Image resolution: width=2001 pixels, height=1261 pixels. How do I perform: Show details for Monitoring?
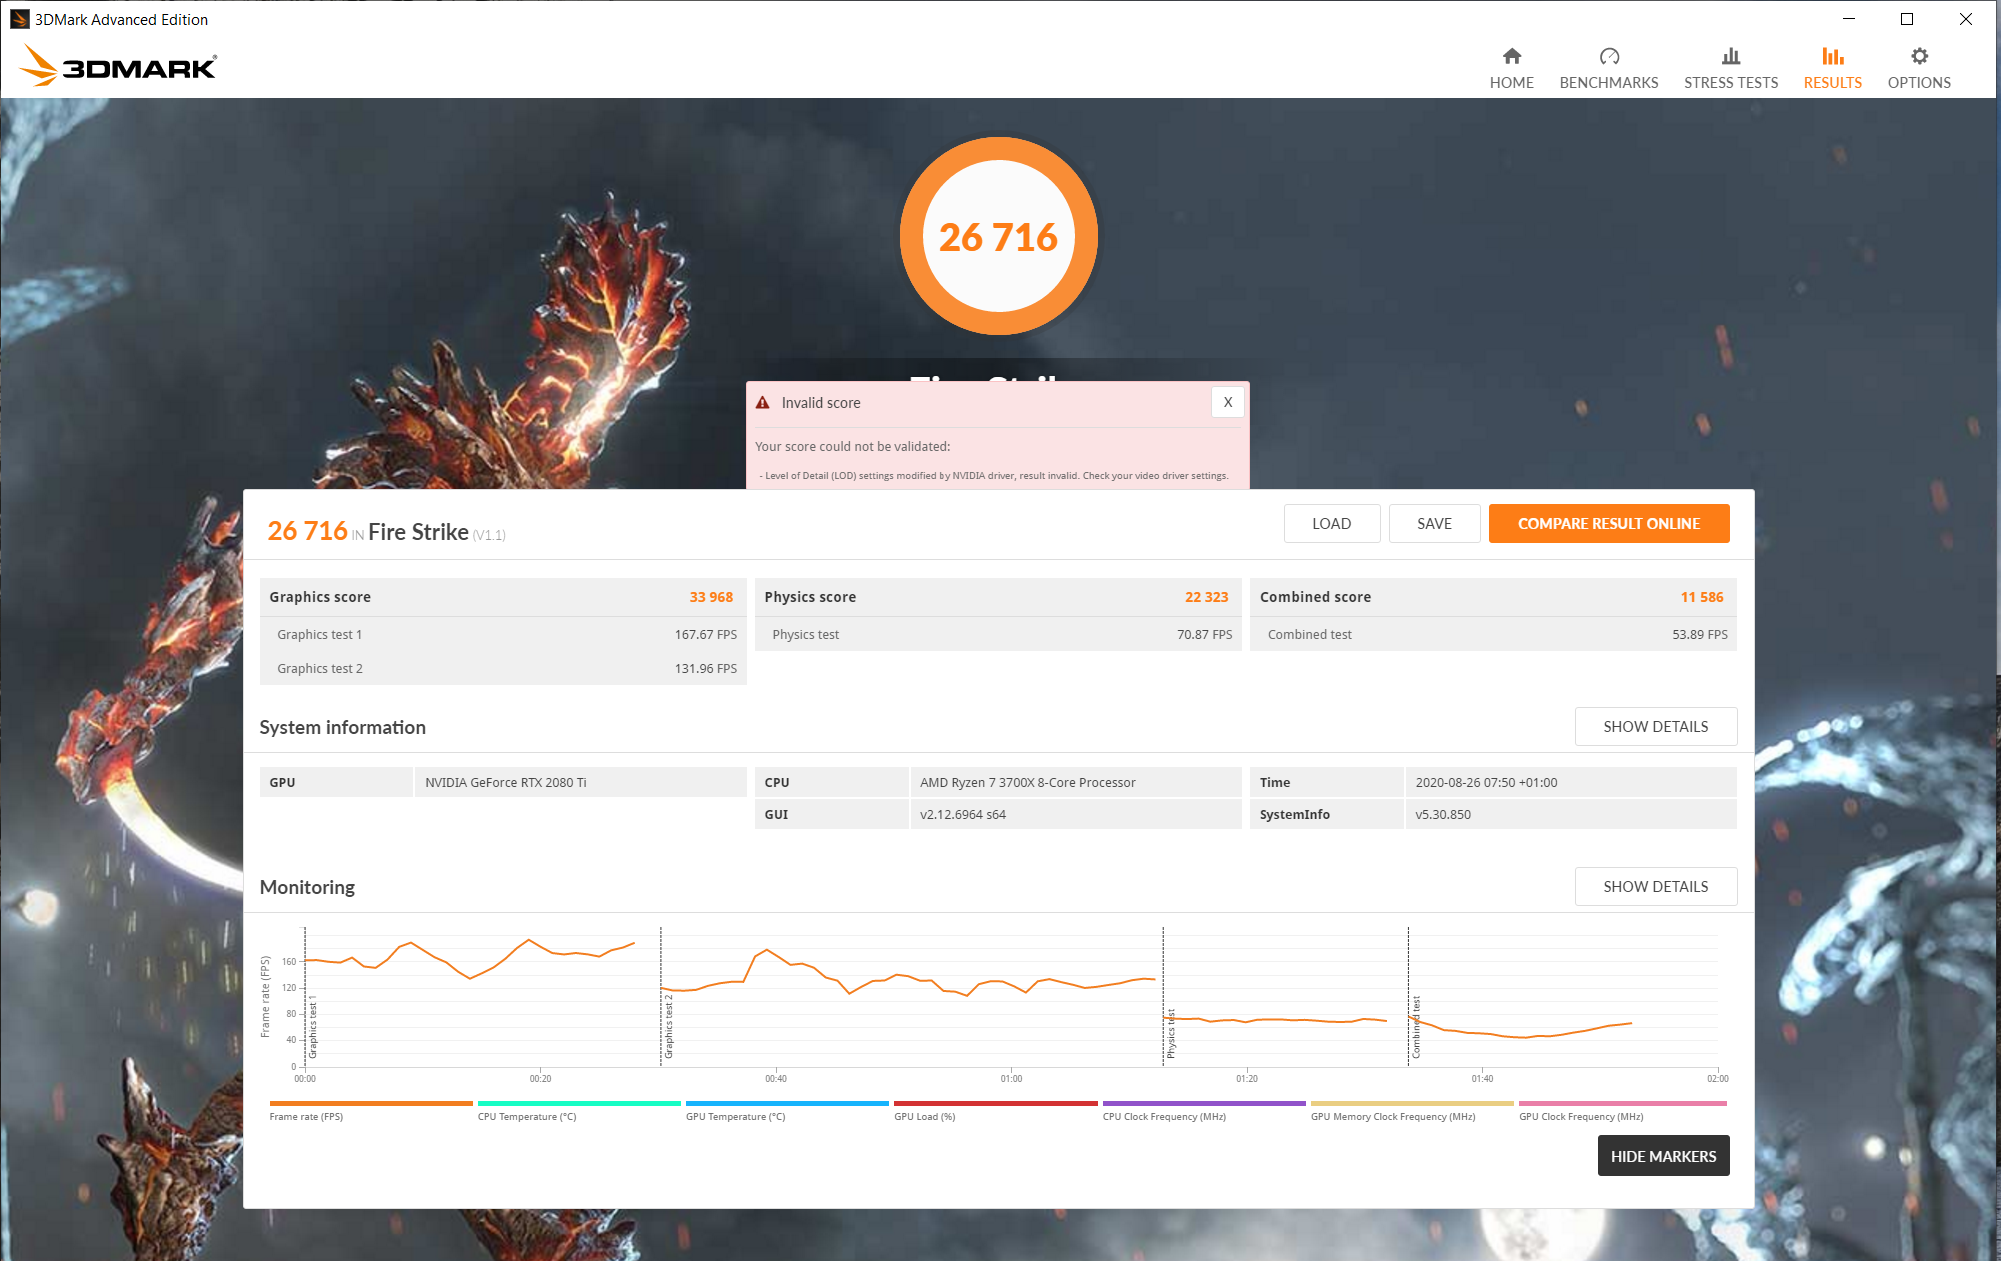coord(1655,886)
